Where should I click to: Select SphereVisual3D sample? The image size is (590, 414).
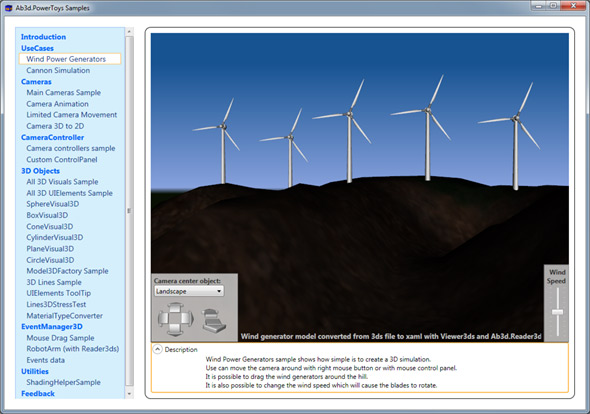point(53,204)
